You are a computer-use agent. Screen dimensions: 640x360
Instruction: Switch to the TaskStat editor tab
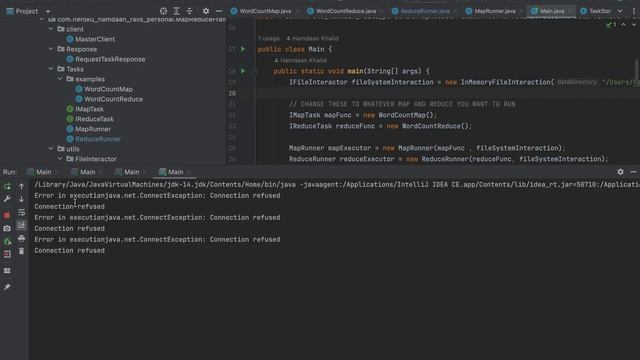point(595,11)
